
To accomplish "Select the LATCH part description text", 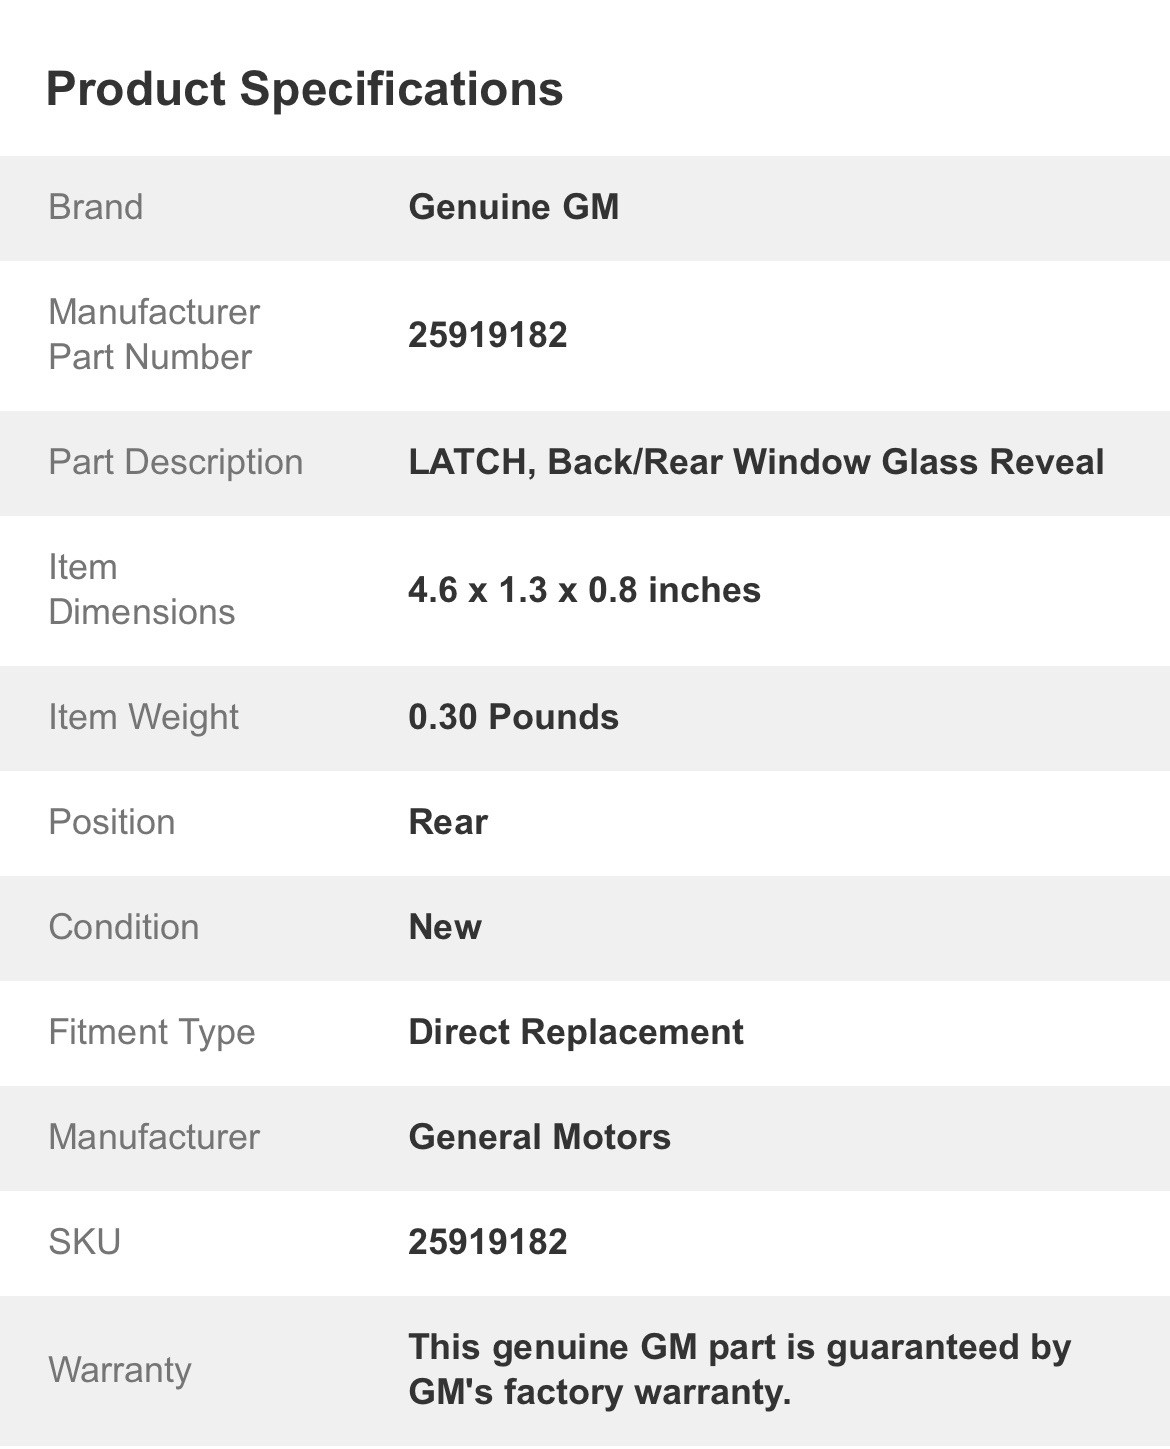I will coord(756,462).
